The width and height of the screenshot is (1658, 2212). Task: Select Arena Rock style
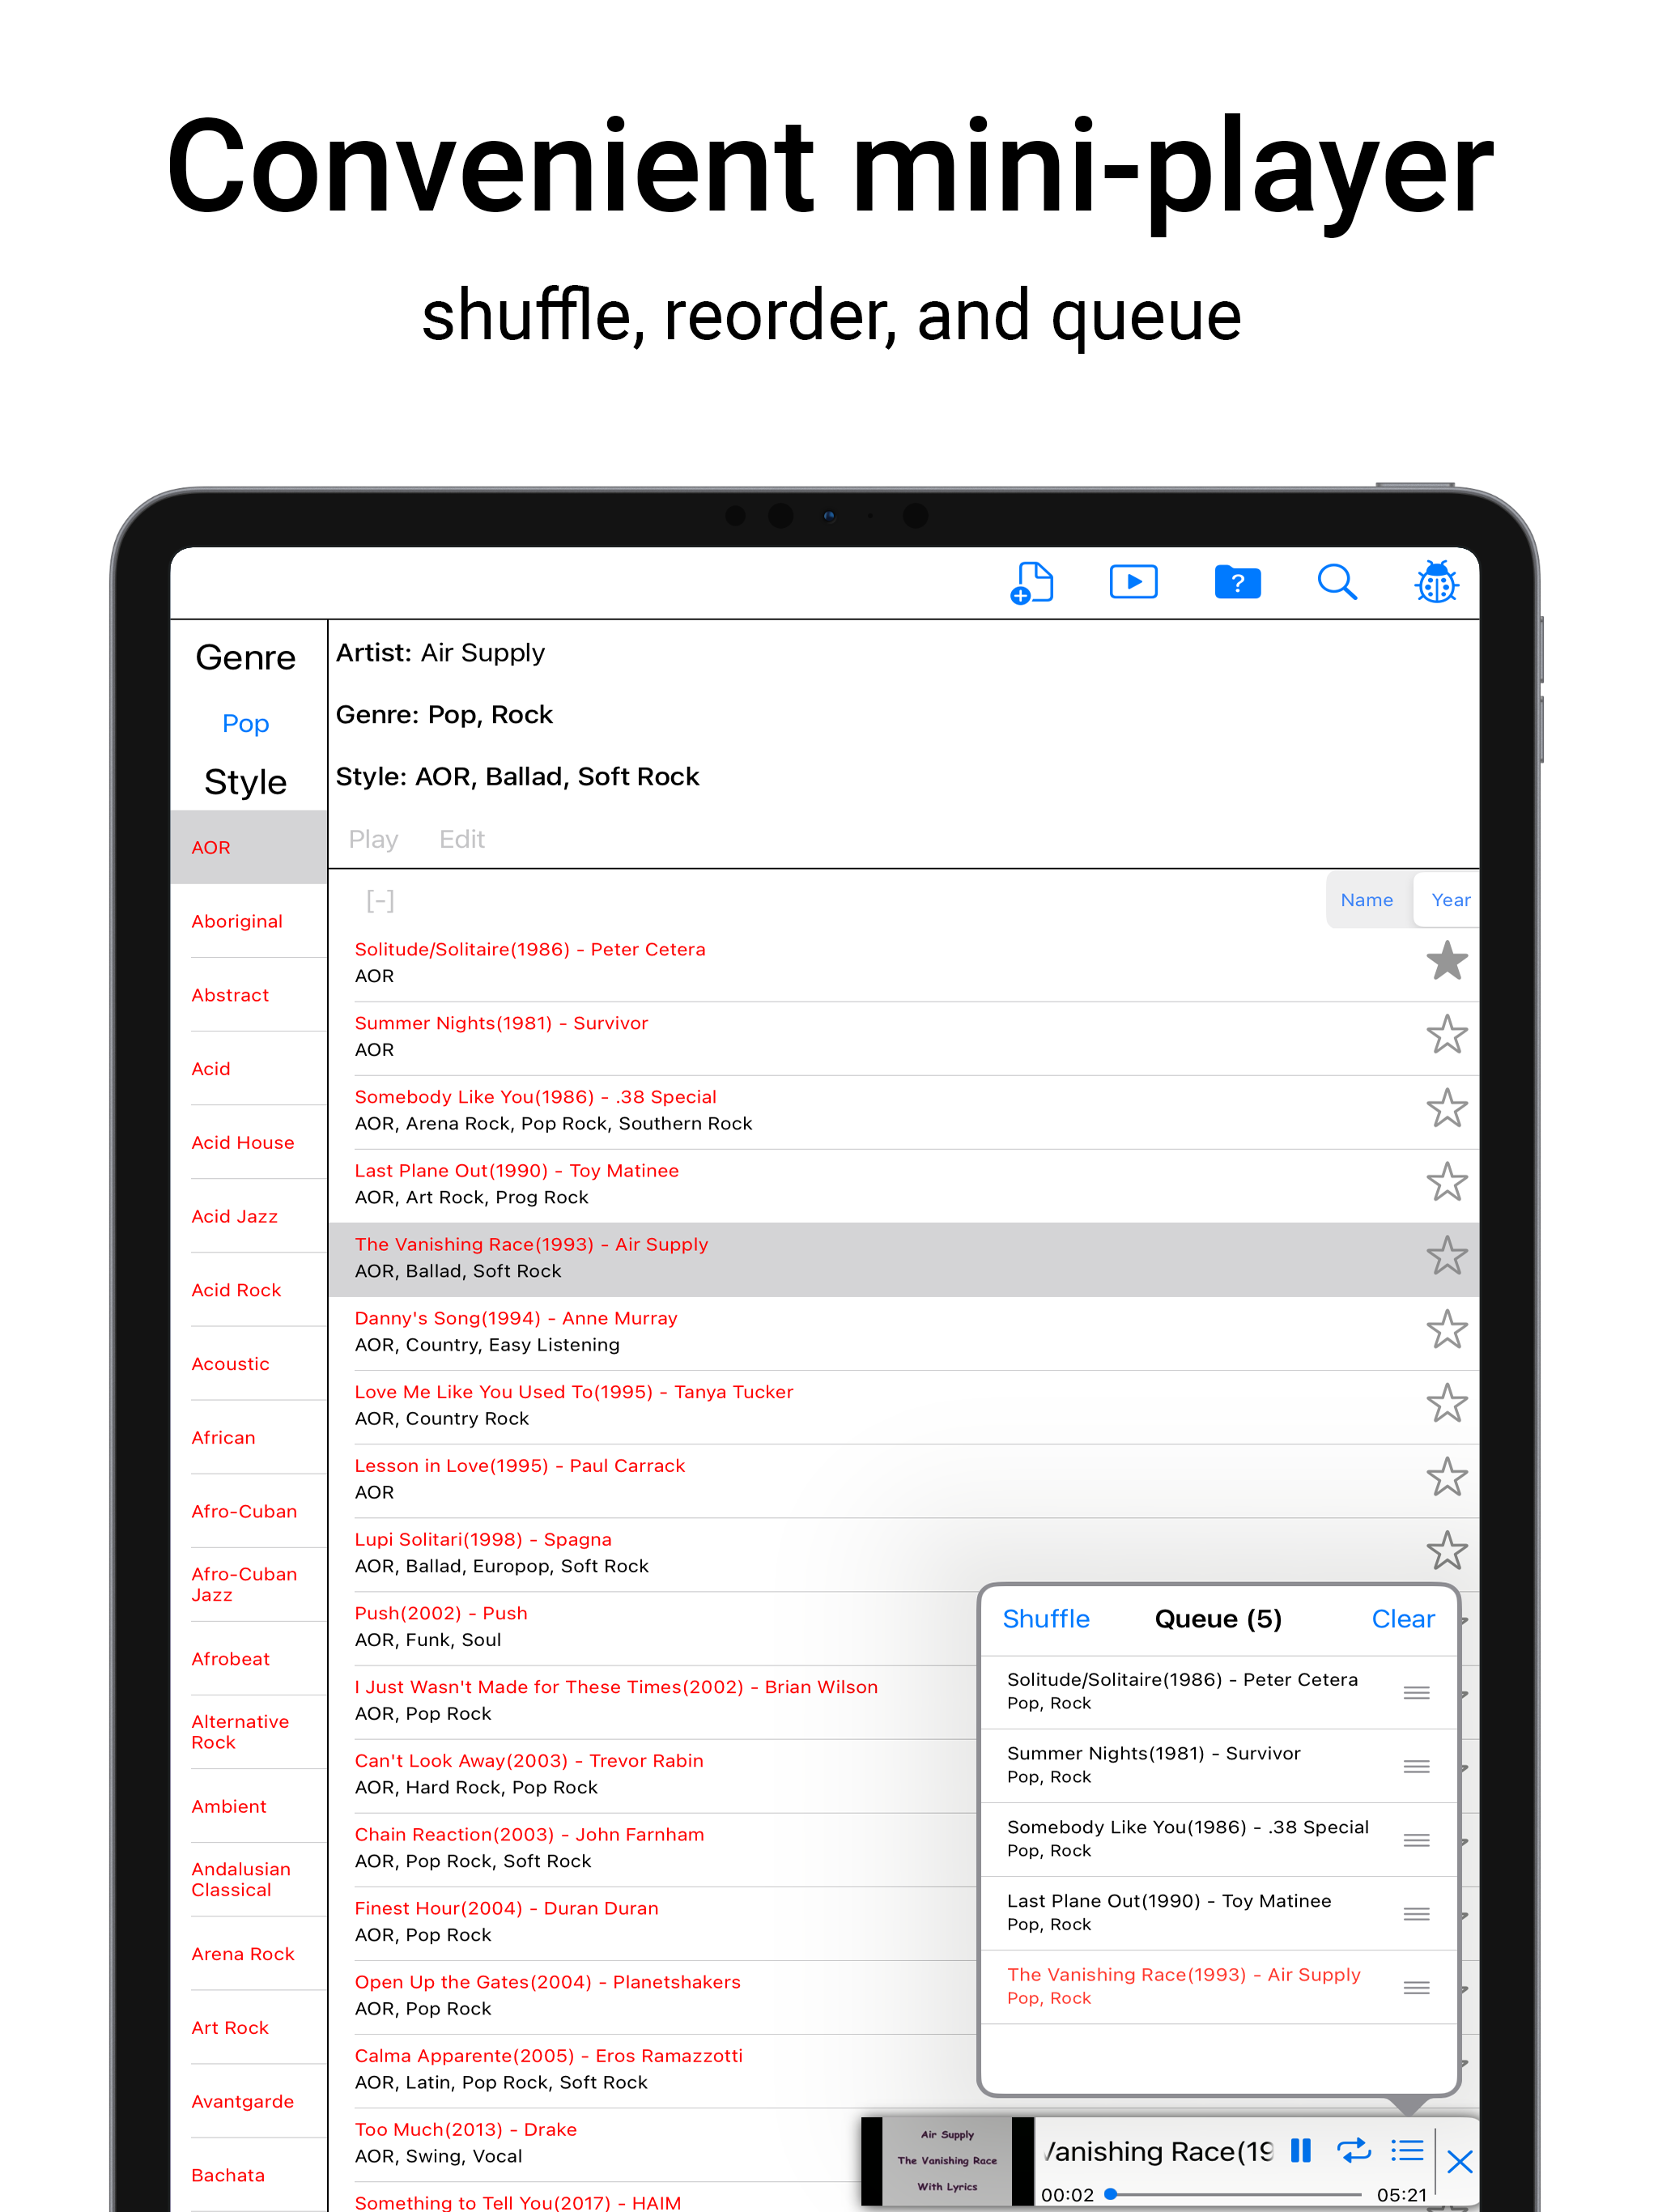[249, 1954]
